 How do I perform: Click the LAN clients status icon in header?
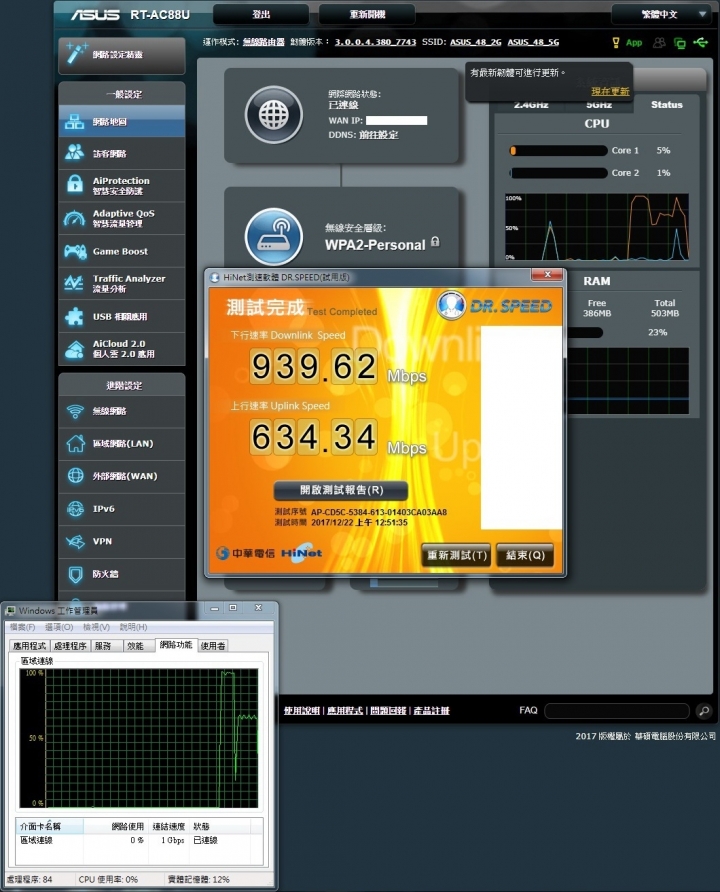click(680, 43)
